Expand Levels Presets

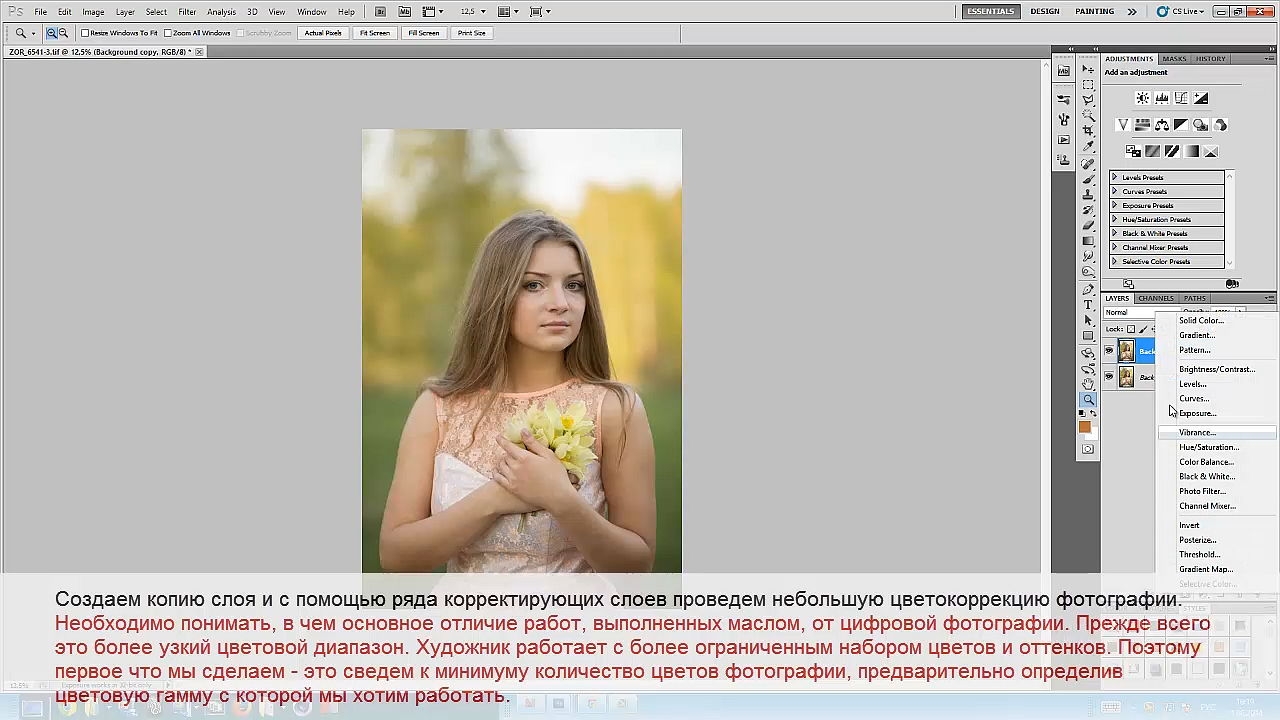point(1114,177)
